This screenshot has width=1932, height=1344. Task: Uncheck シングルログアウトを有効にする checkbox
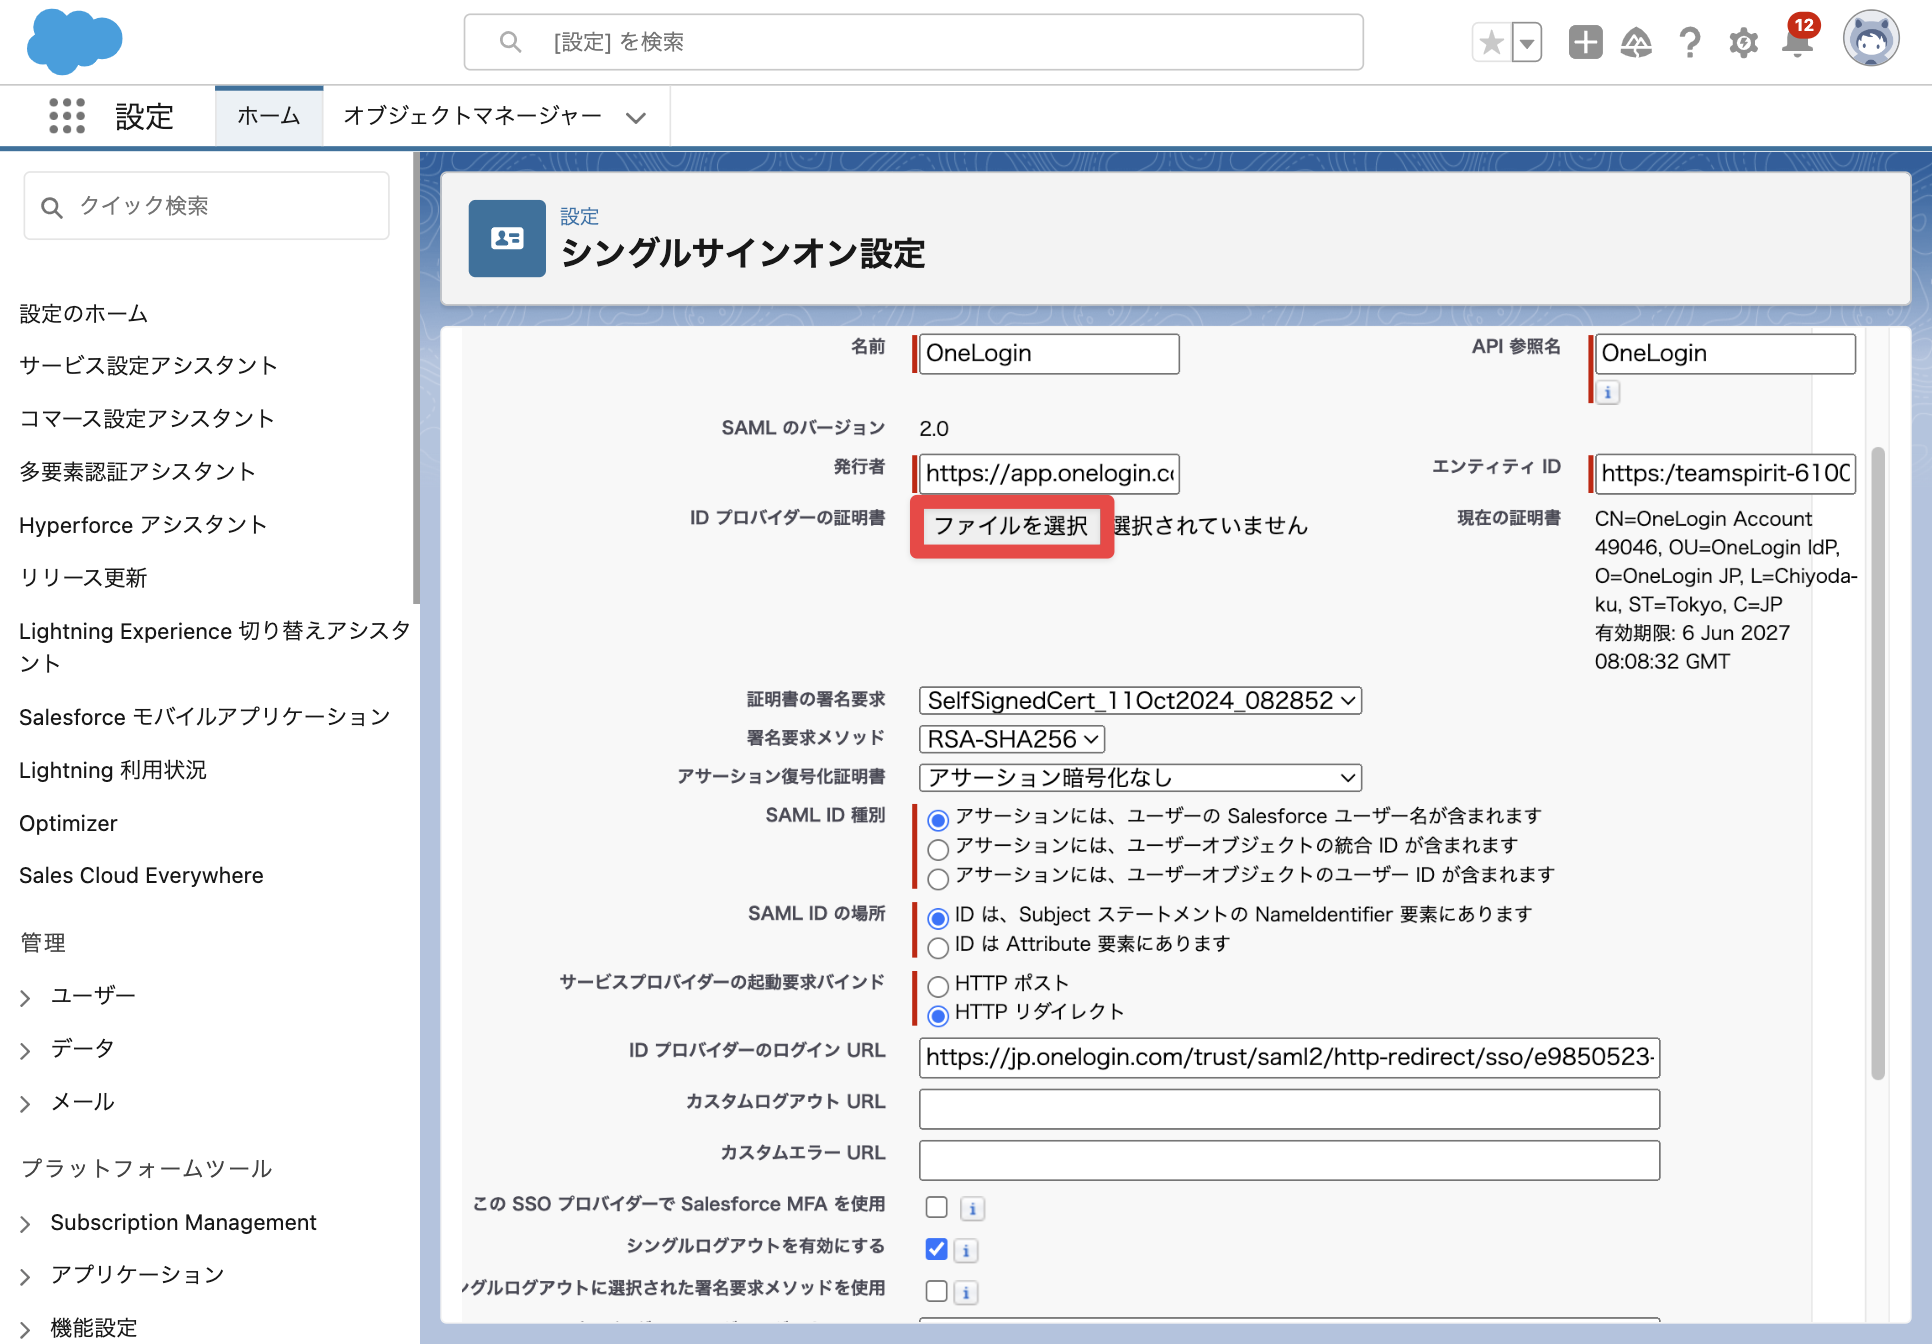pos(936,1249)
